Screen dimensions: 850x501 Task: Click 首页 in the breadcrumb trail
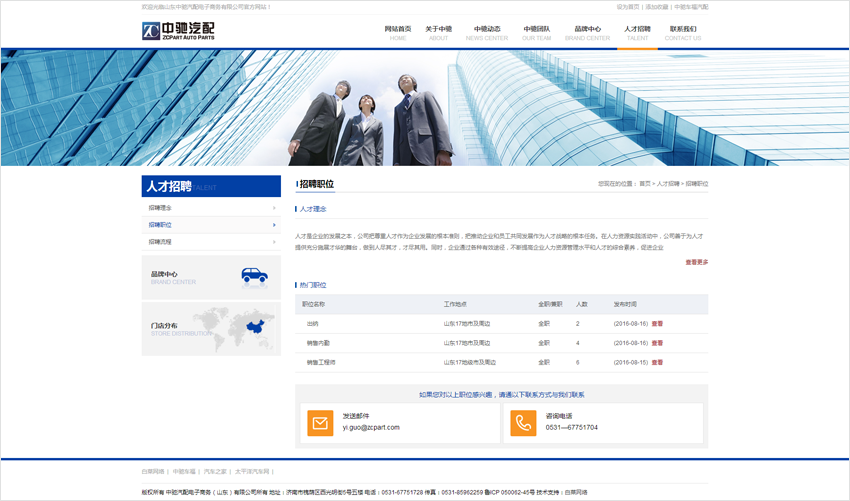tap(645, 184)
